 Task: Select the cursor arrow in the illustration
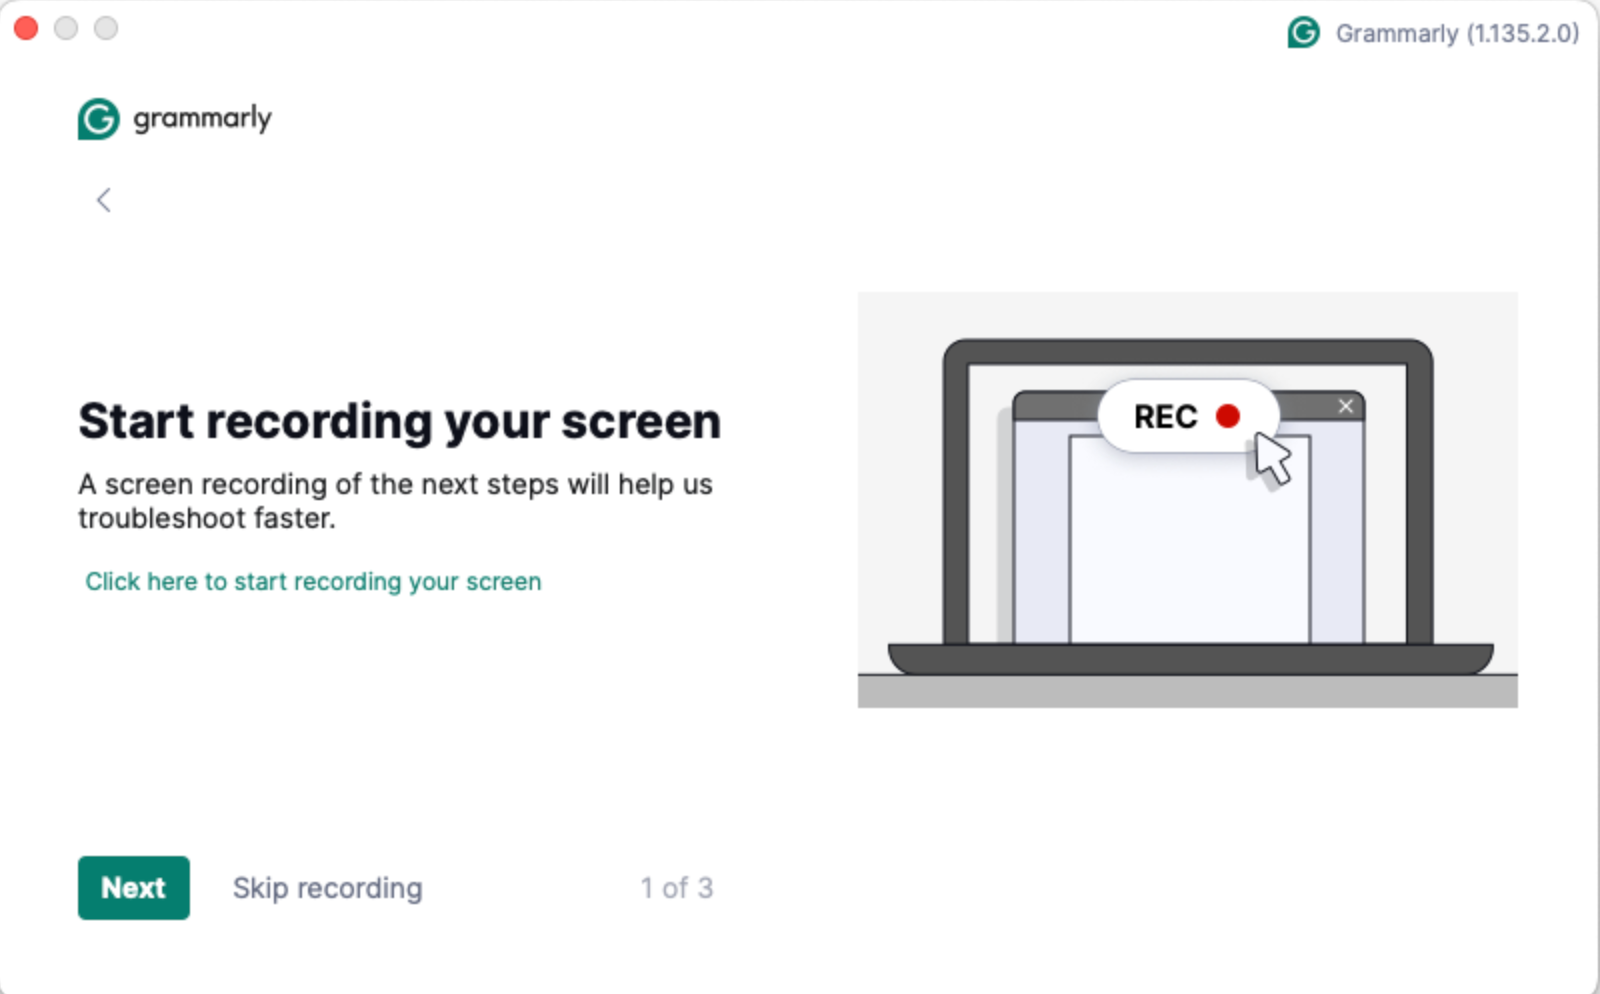(x=1270, y=460)
